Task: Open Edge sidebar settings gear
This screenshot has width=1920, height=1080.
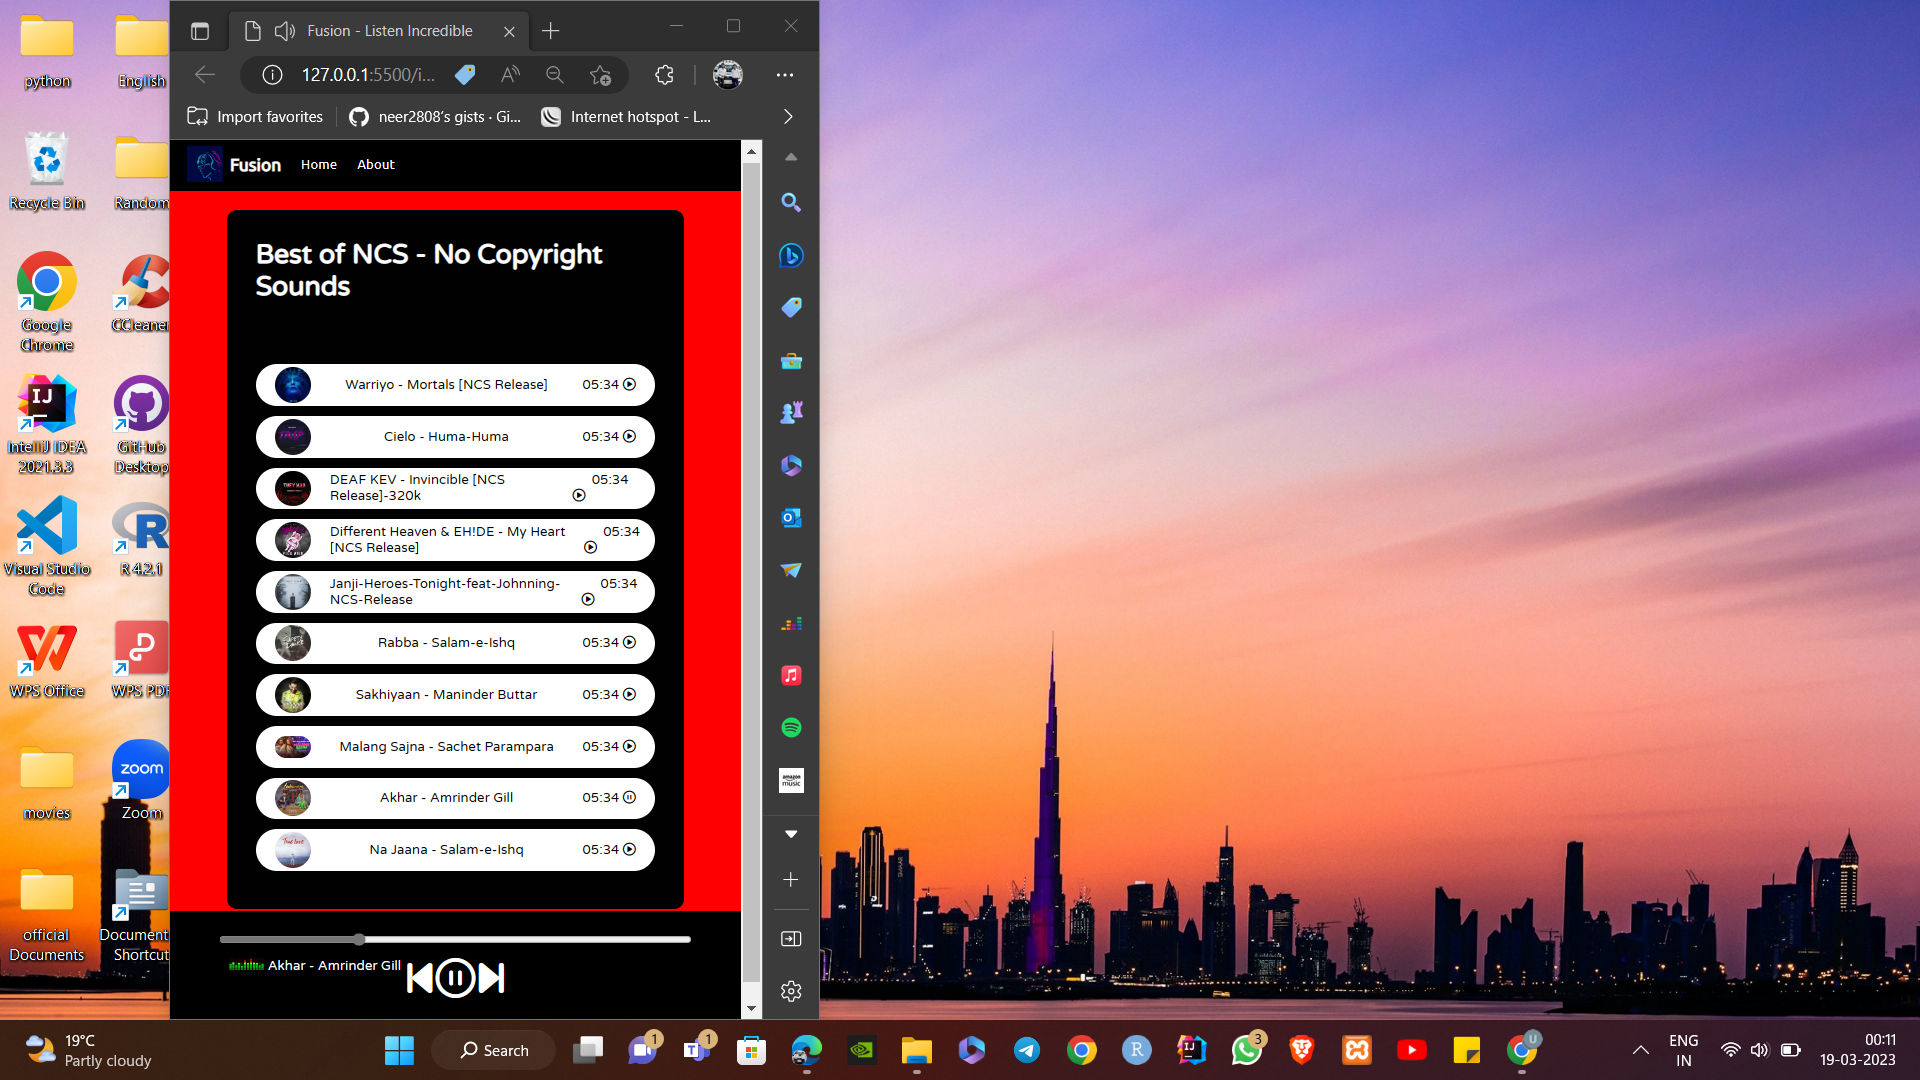Action: point(791,991)
